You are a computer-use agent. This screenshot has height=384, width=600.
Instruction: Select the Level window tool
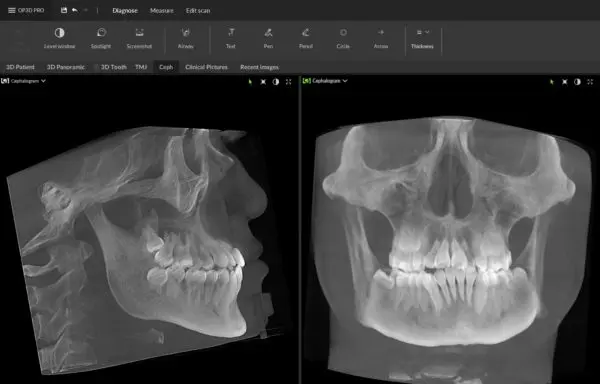[x=59, y=38]
